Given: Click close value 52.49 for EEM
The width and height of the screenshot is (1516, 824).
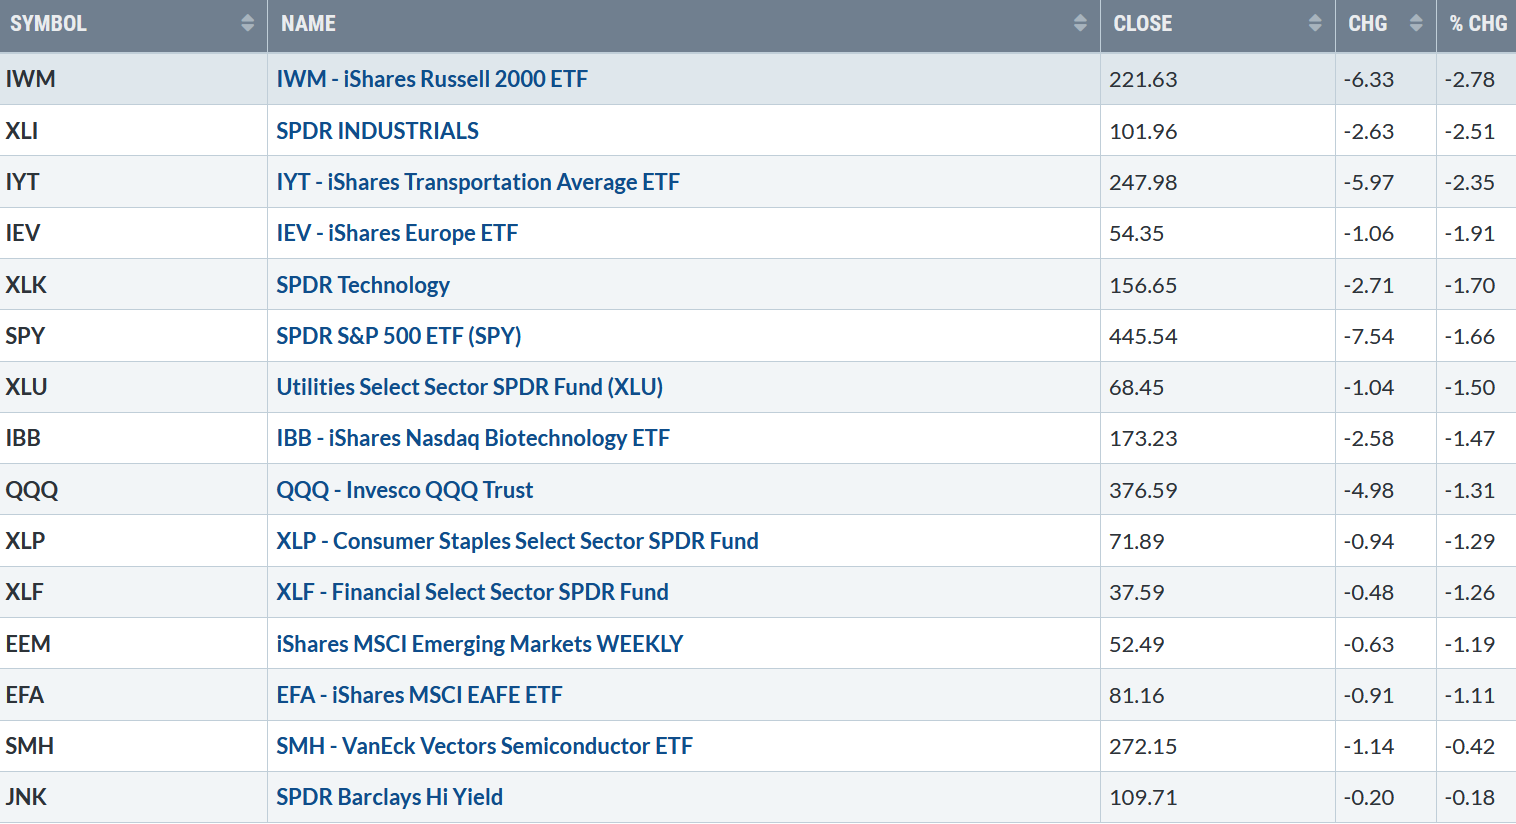Looking at the screenshot, I should [x=1137, y=644].
